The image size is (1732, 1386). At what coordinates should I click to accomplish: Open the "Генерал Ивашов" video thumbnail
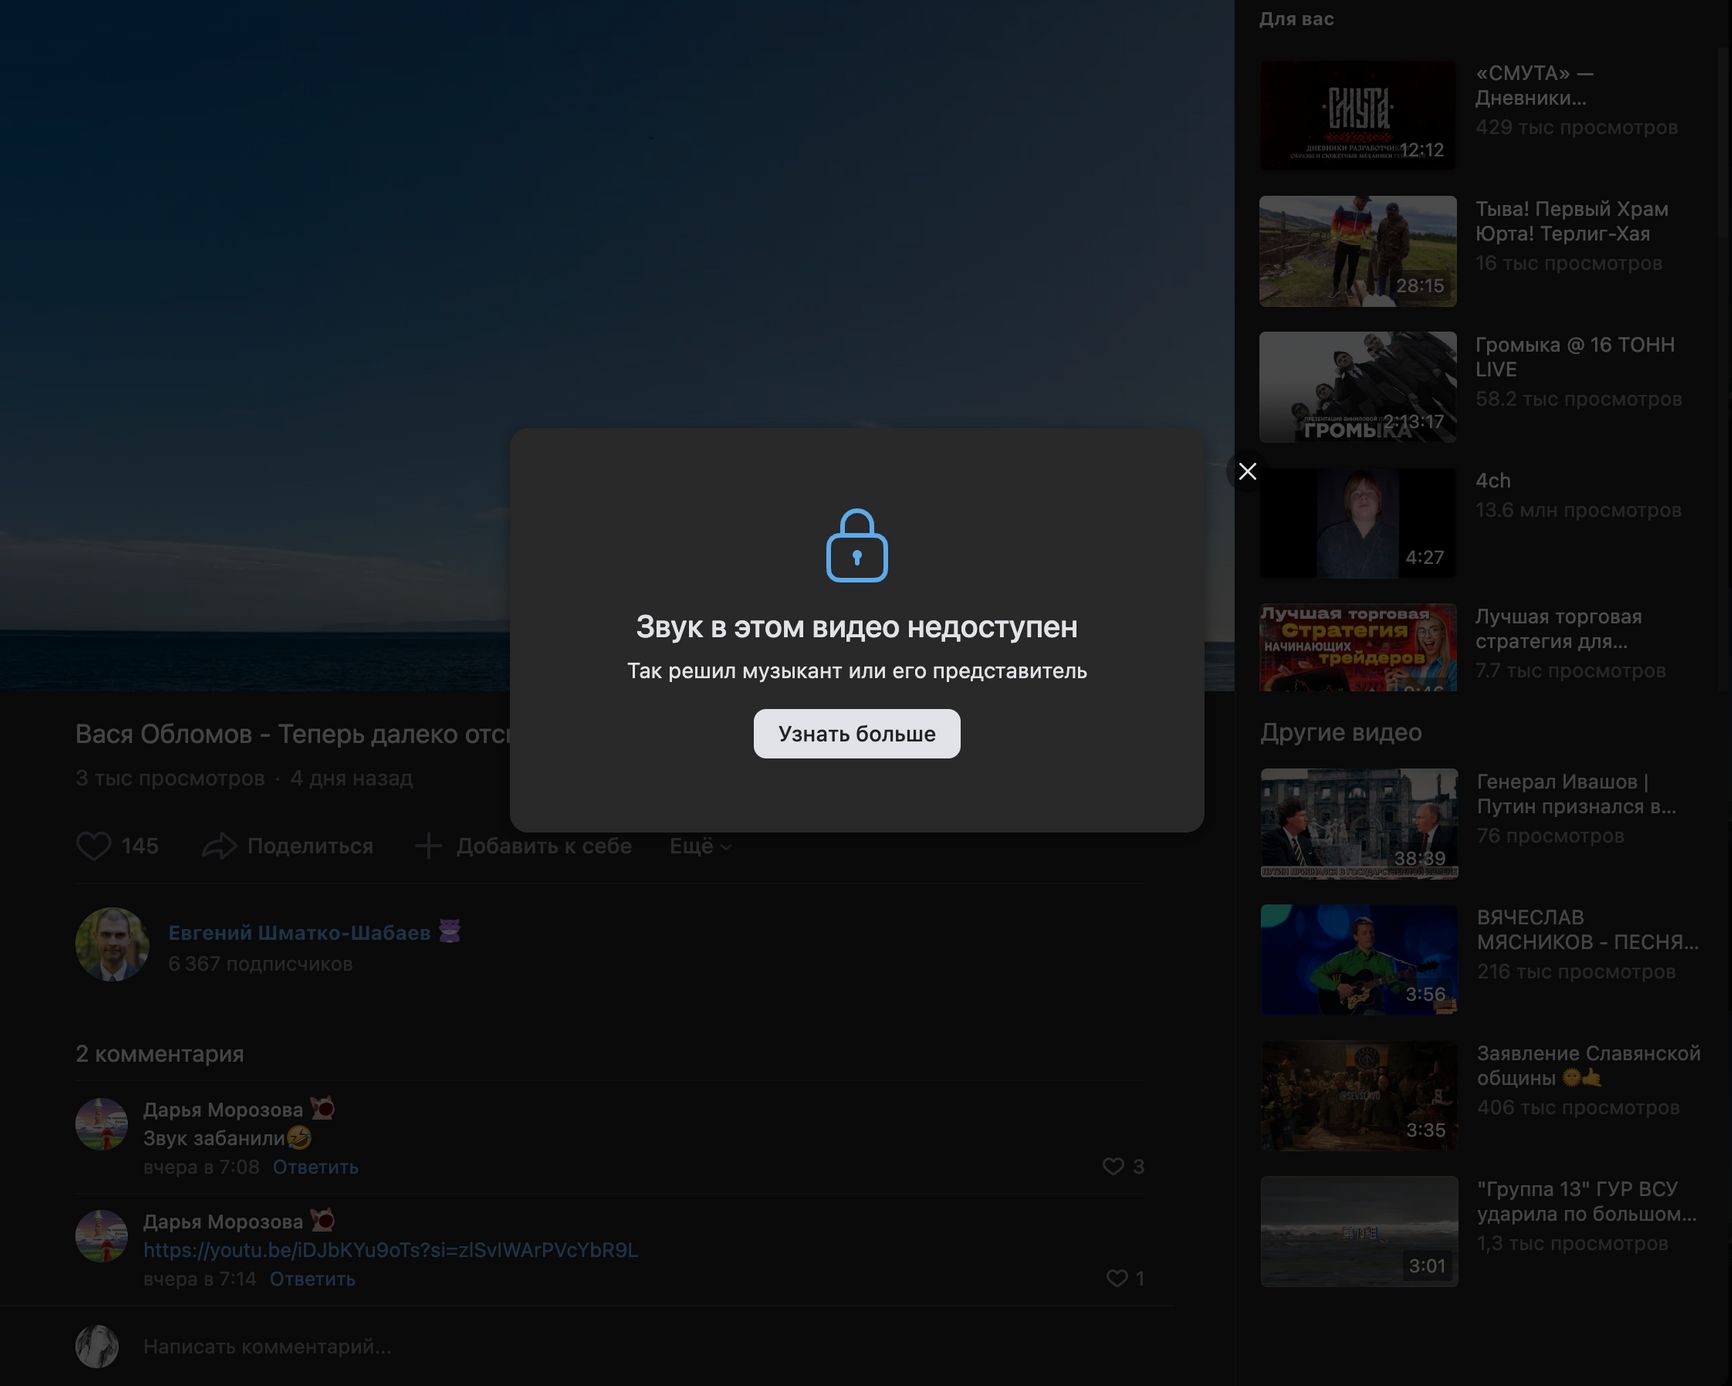pos(1359,823)
